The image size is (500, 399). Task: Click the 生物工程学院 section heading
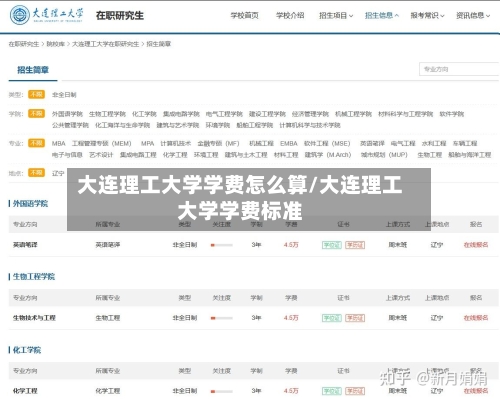tap(34, 277)
